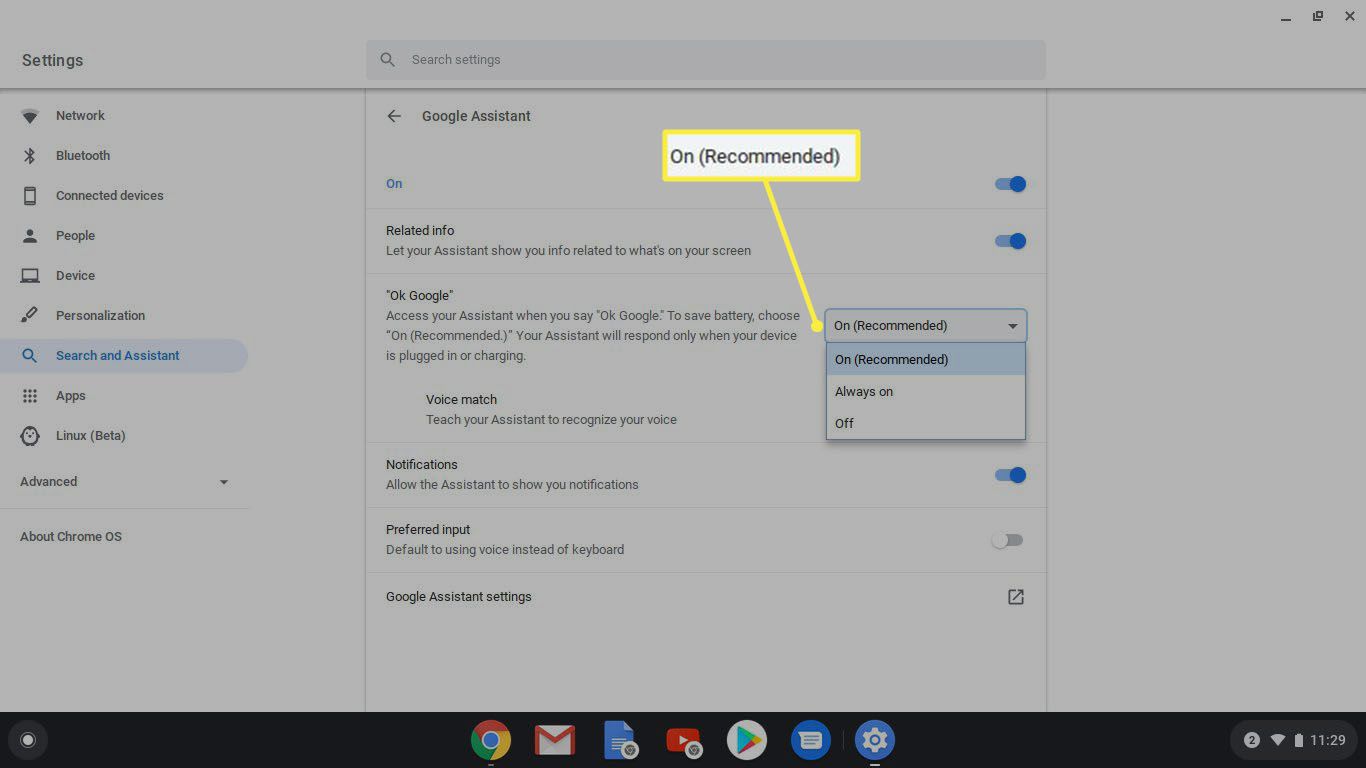Toggle the Related info switch
This screenshot has width=1366, height=768.
pyautogui.click(x=1011, y=241)
